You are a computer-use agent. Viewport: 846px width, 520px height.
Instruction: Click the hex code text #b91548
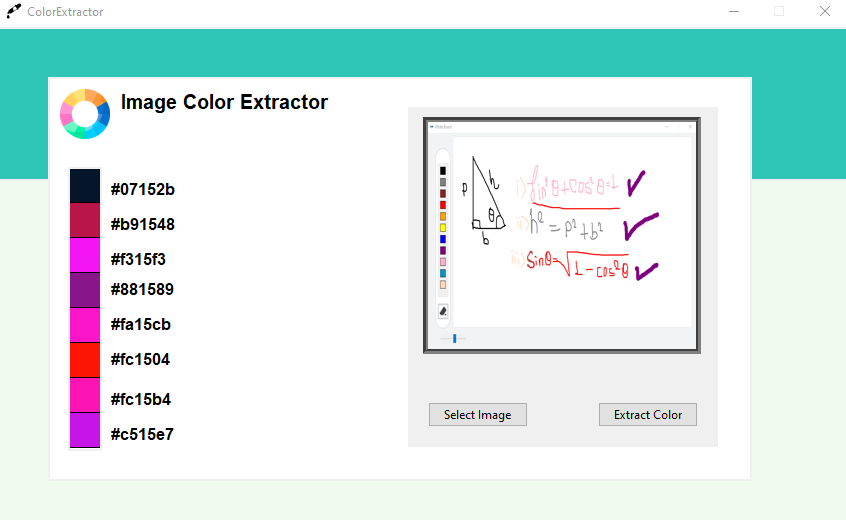point(142,224)
